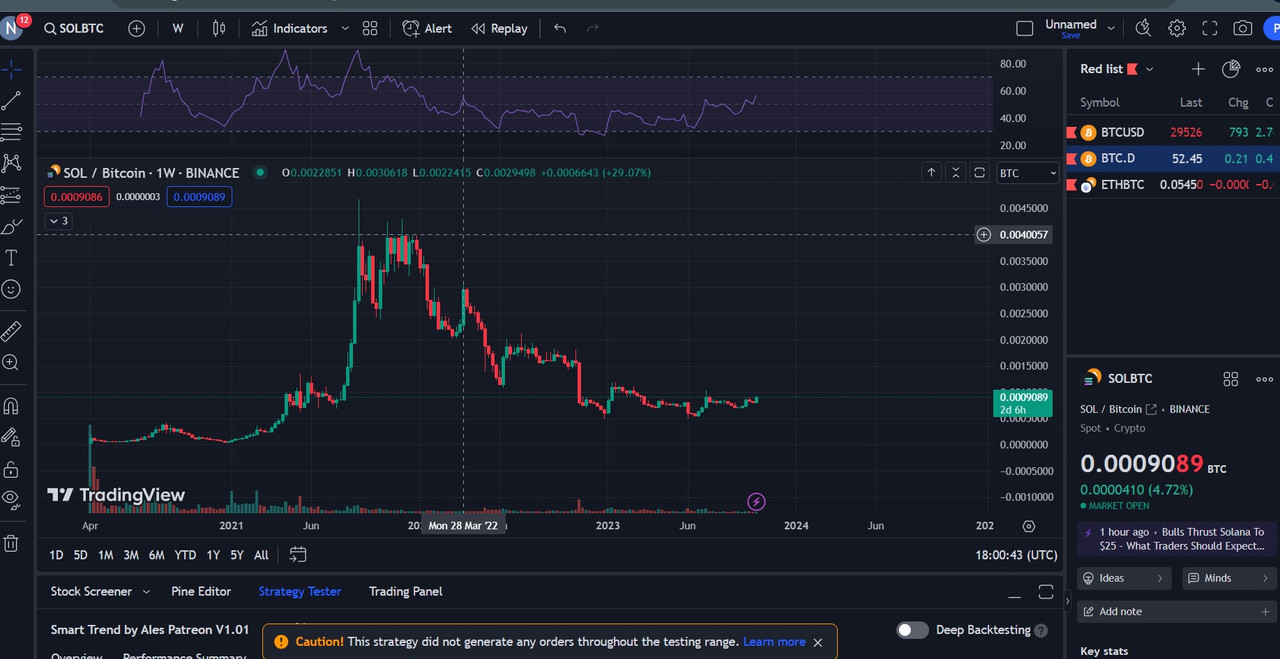Enter fullscreen mode
The image size is (1280, 659).
pos(1210,29)
